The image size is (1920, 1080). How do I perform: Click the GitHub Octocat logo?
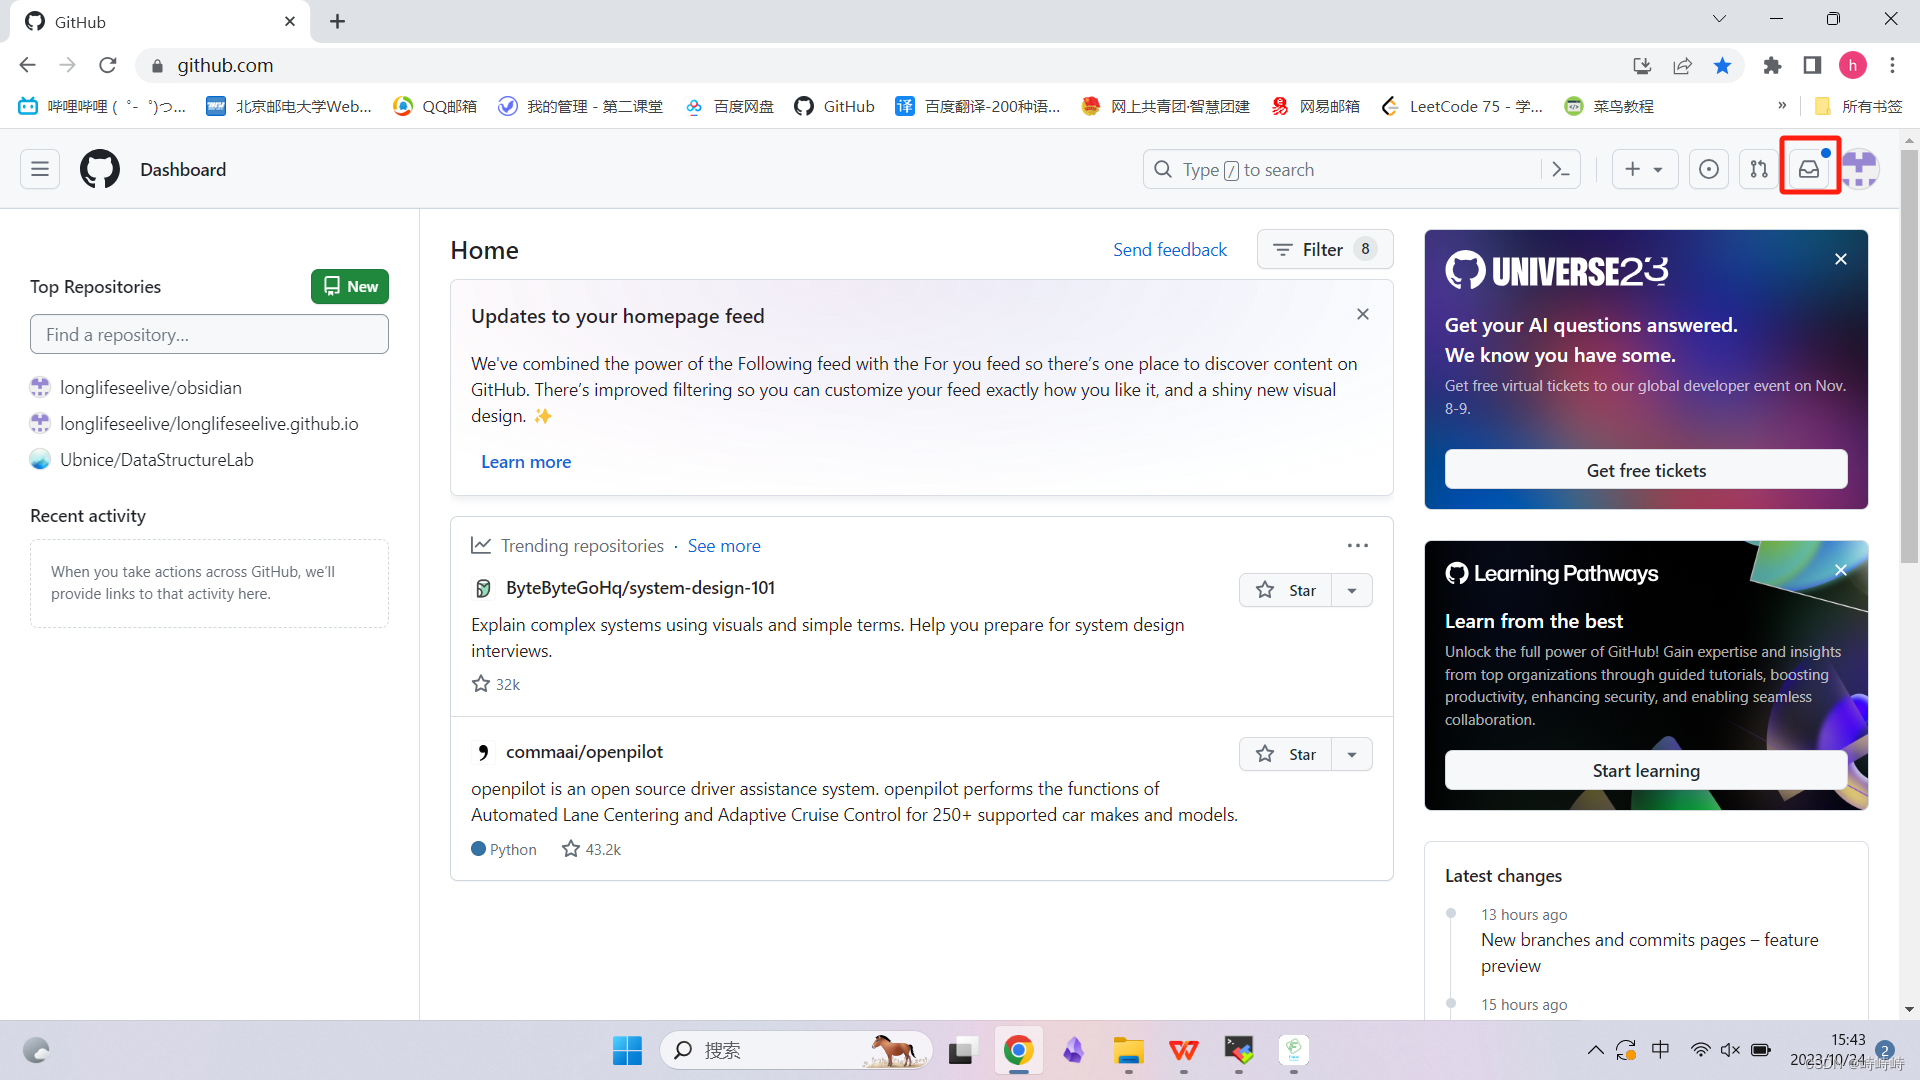pos(100,169)
